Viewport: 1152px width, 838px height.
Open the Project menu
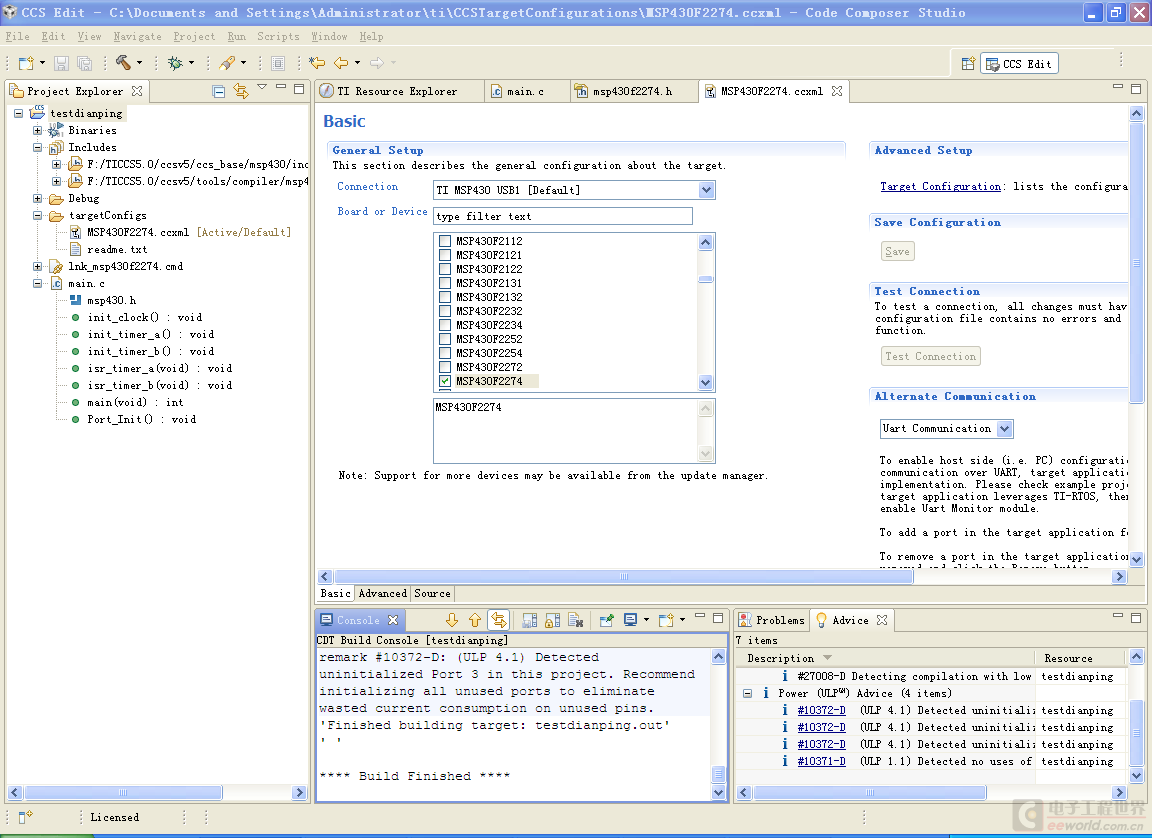(194, 36)
